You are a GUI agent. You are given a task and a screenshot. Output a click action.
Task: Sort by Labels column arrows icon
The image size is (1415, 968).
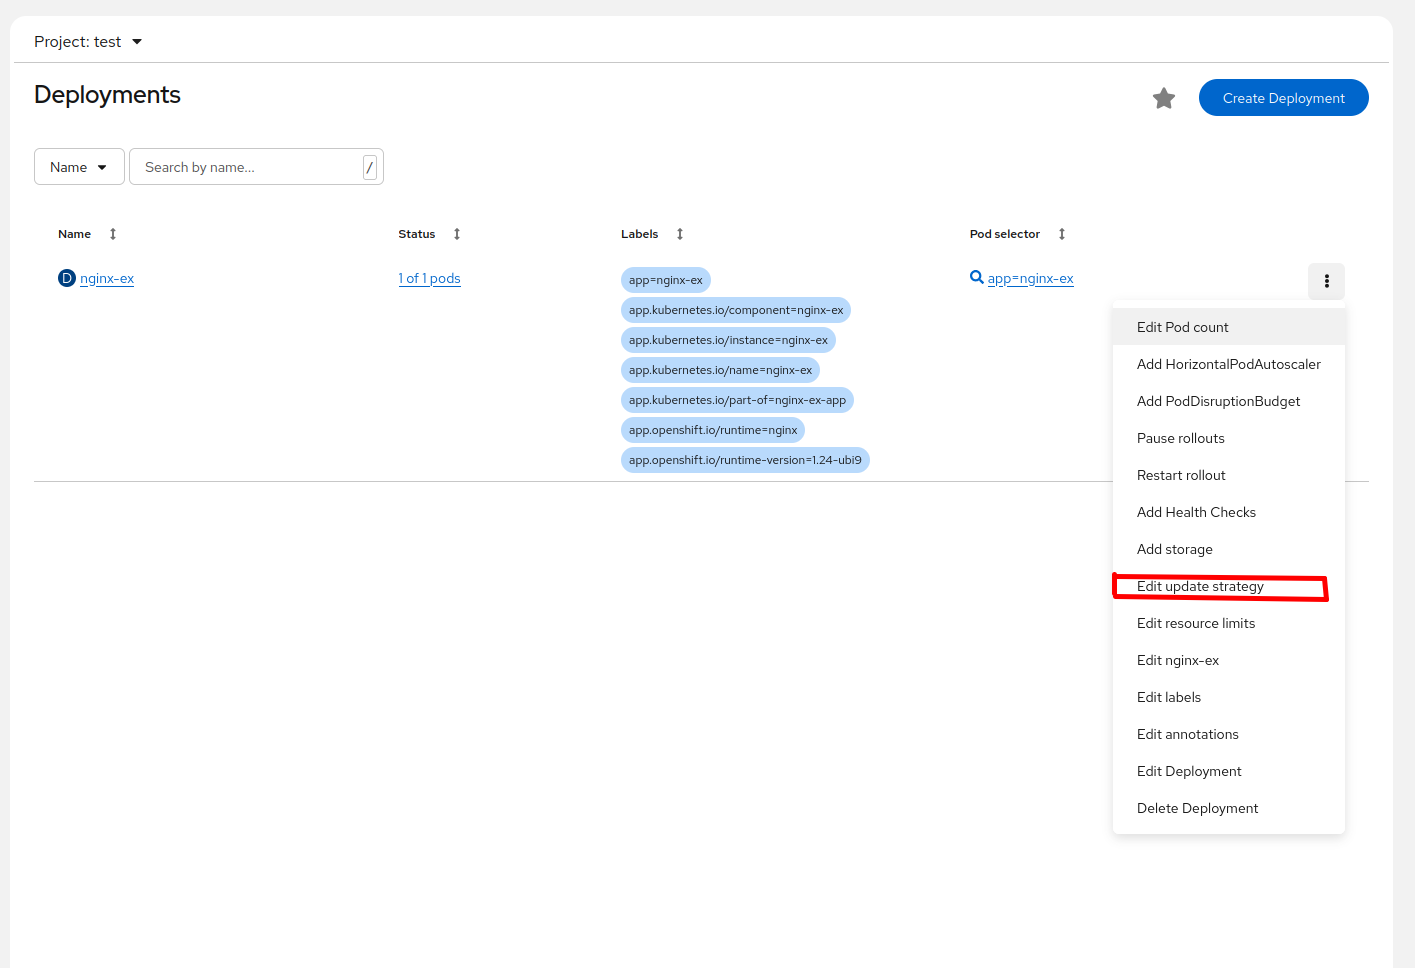[x=680, y=234]
